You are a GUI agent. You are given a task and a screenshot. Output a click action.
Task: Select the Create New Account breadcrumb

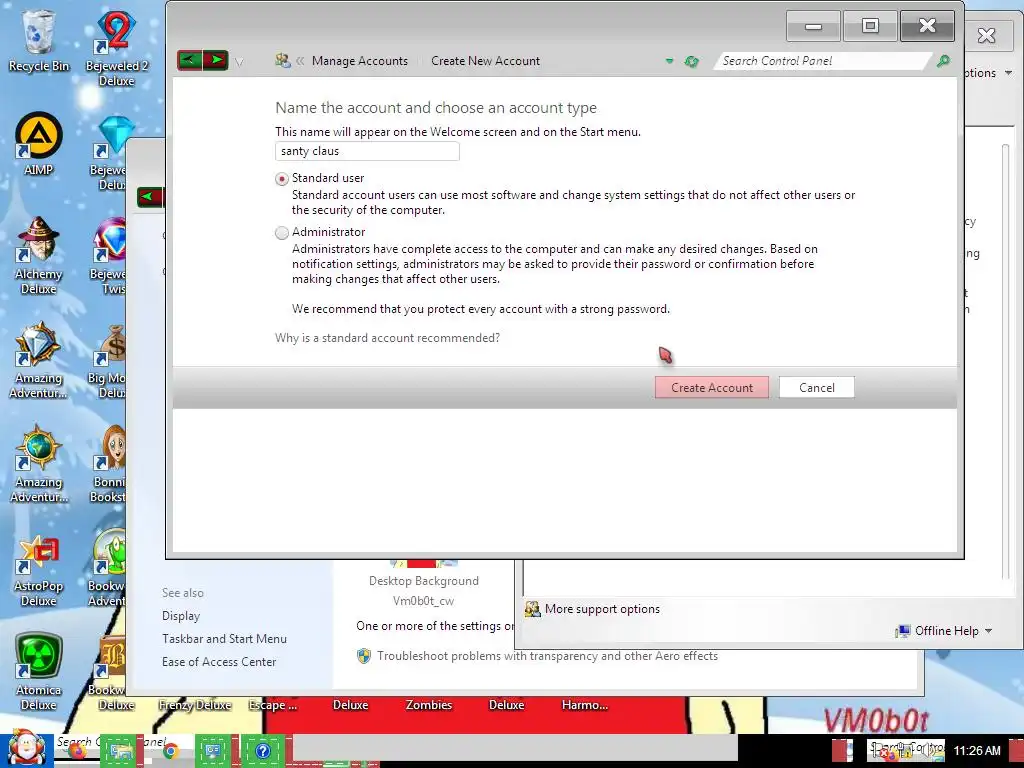coord(485,61)
